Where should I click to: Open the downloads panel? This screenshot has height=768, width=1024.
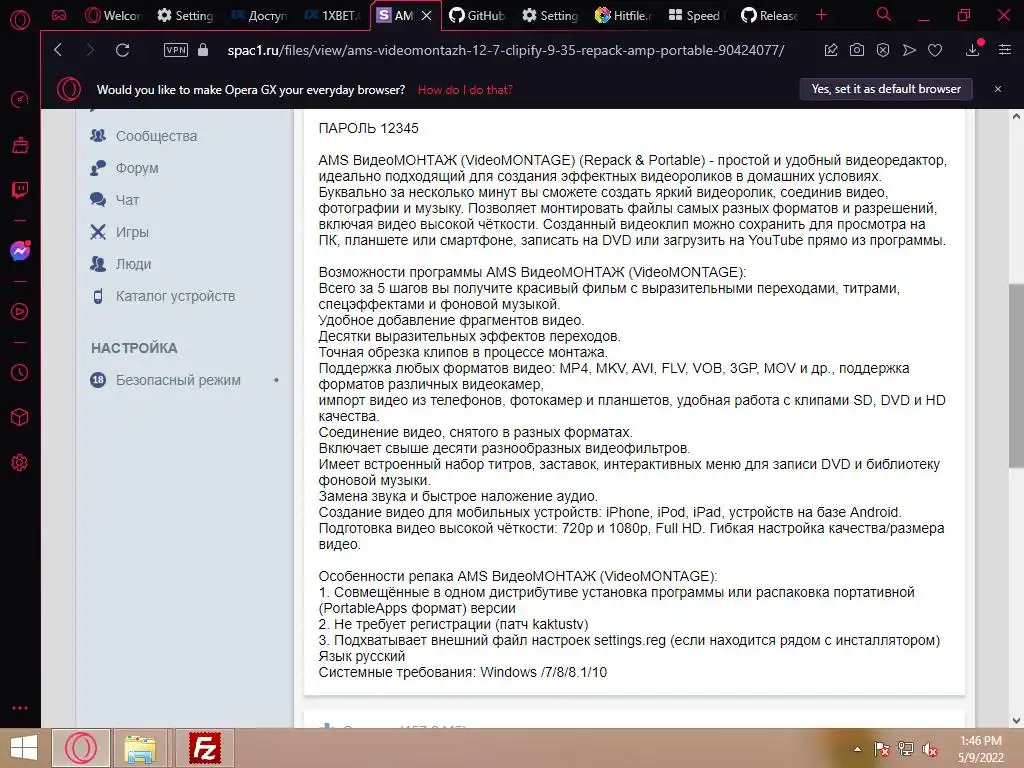click(x=973, y=50)
